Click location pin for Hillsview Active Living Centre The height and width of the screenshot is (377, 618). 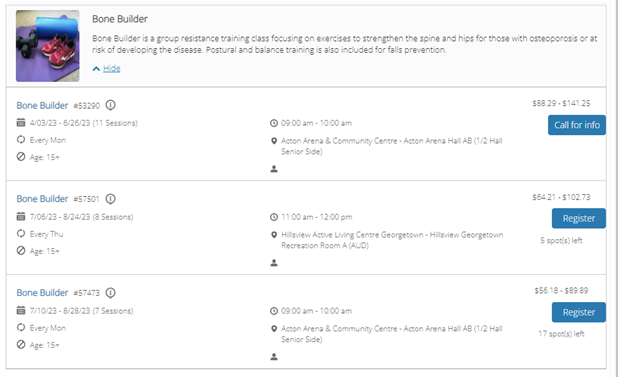(x=274, y=235)
